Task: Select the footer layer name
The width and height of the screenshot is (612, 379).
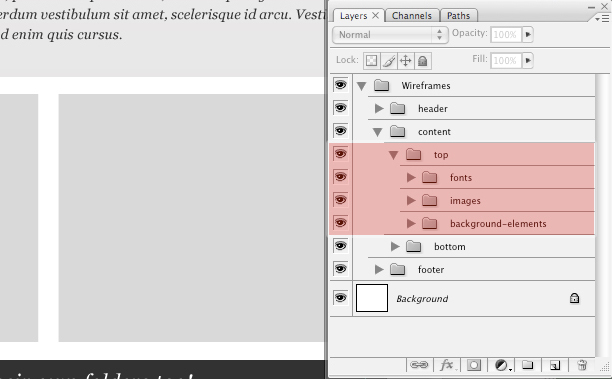Action: point(431,270)
